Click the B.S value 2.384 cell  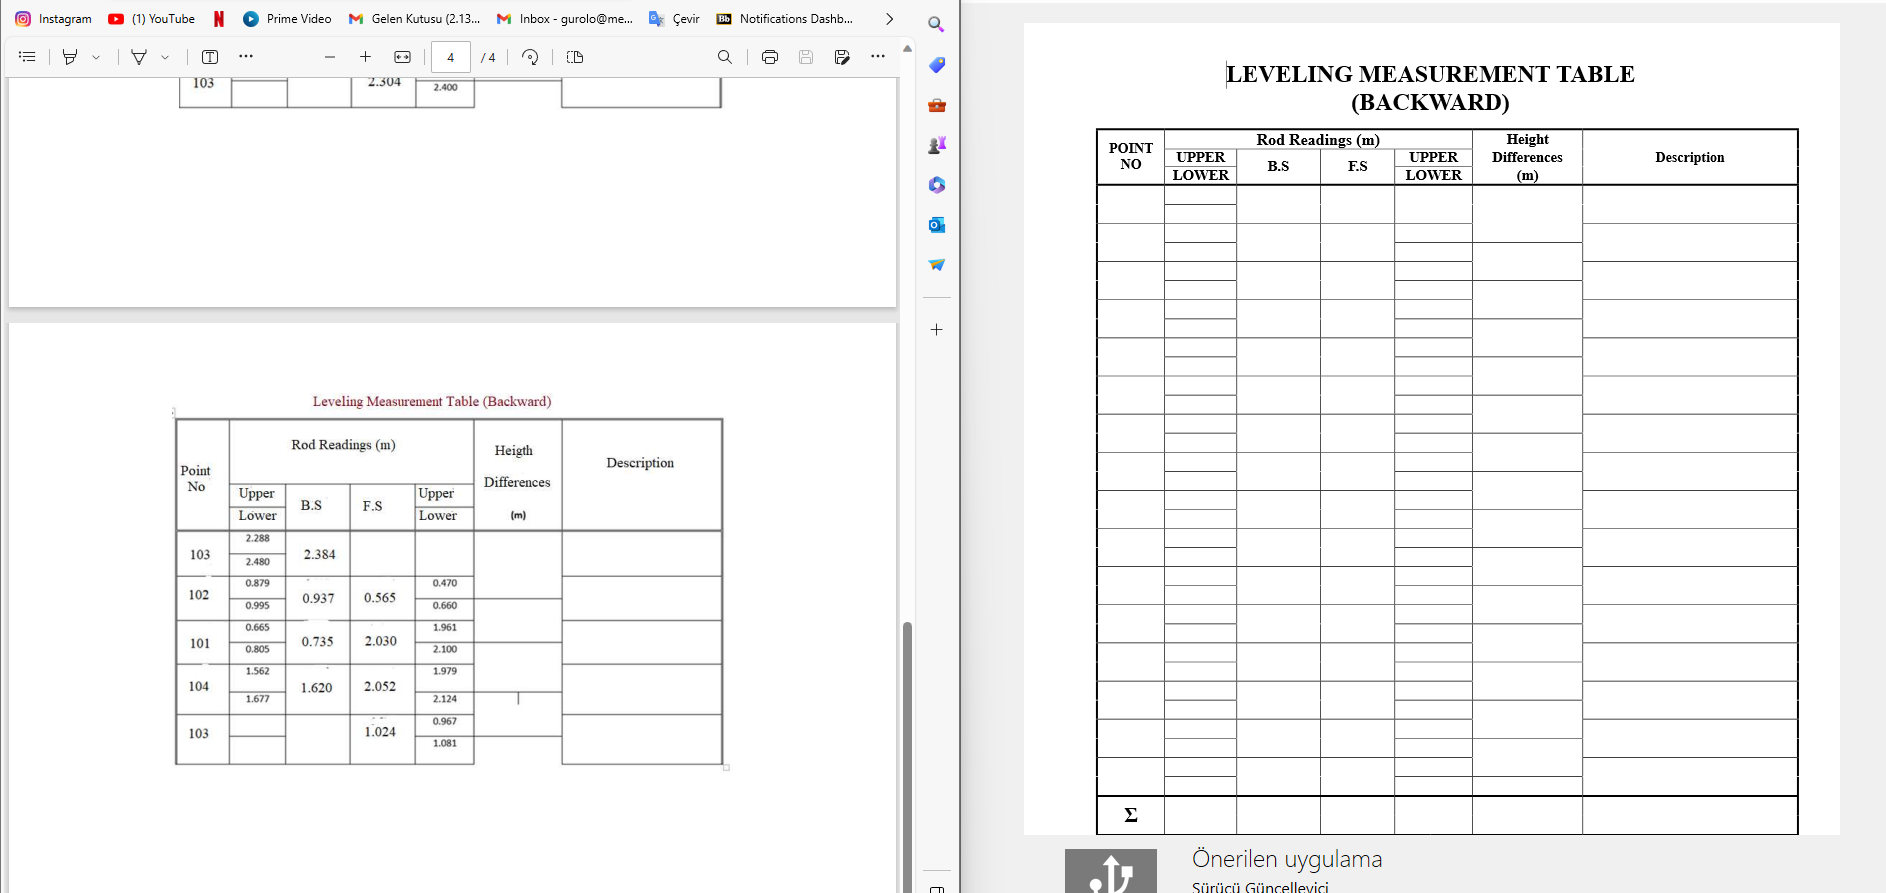click(320, 554)
